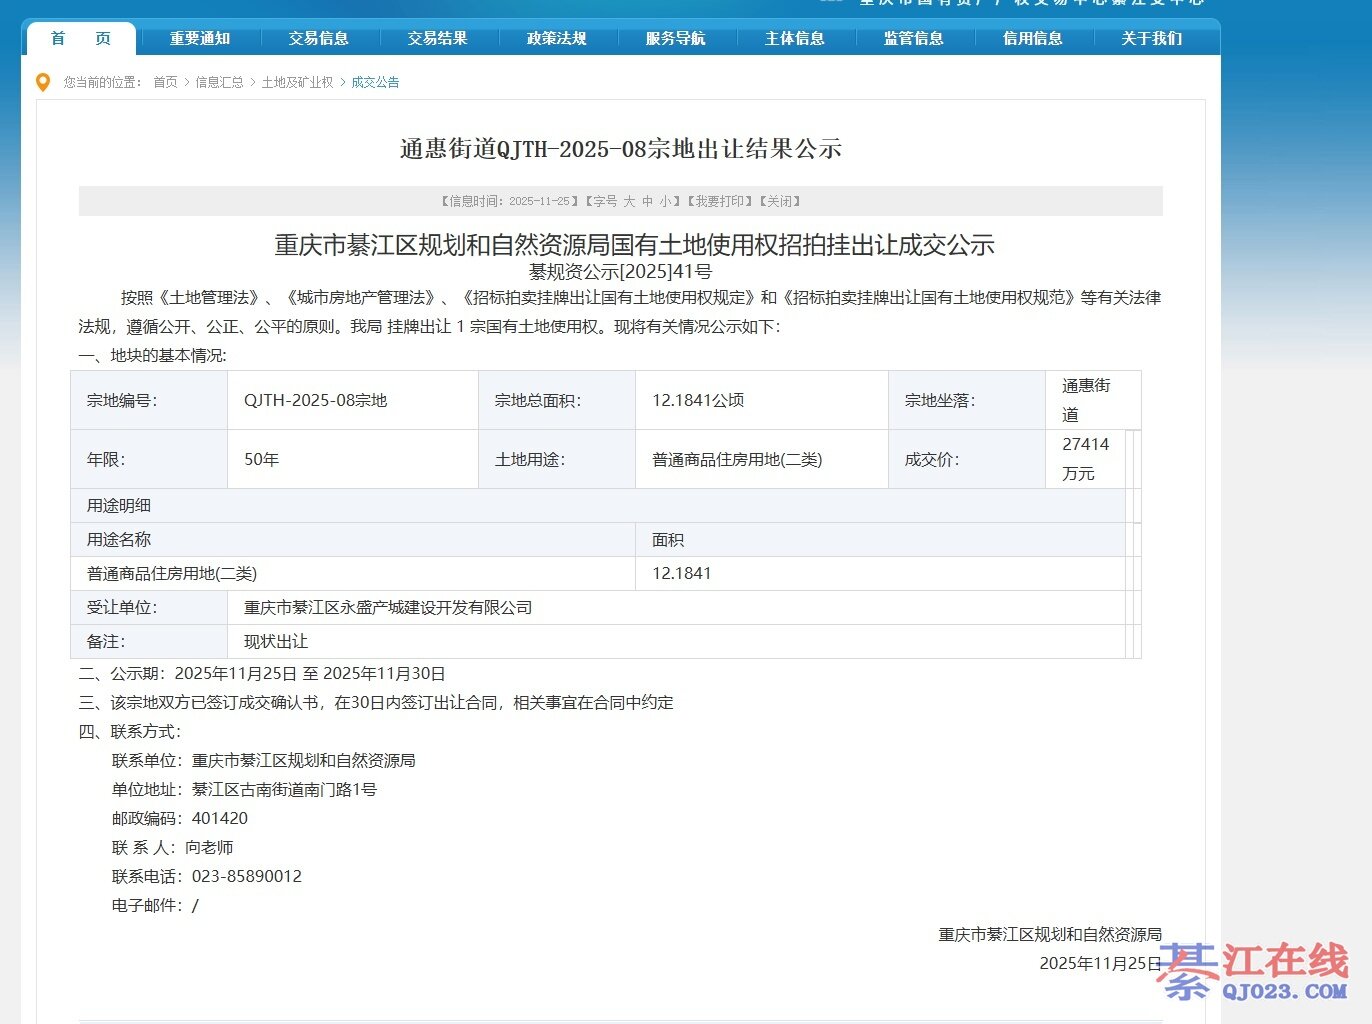Set font size to medium (中)
Screen dimensions: 1372x1024
tap(647, 202)
